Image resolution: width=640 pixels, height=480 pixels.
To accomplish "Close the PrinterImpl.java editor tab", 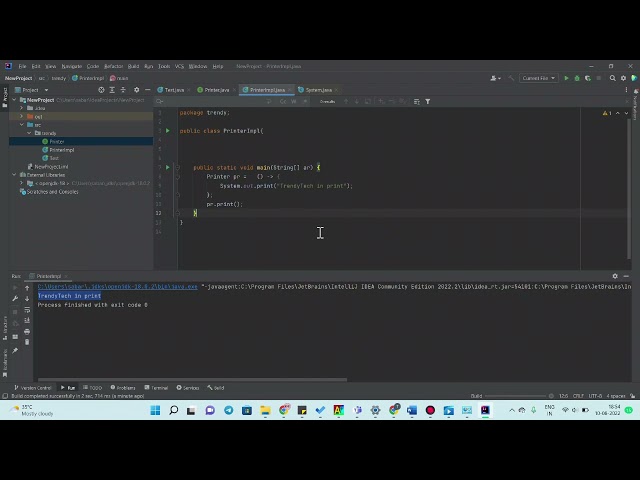I will click(x=289, y=90).
